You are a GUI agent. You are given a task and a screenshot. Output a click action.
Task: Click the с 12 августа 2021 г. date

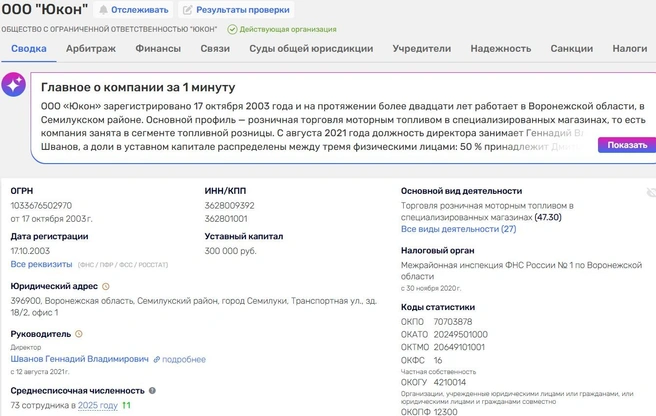pyautogui.click(x=40, y=372)
